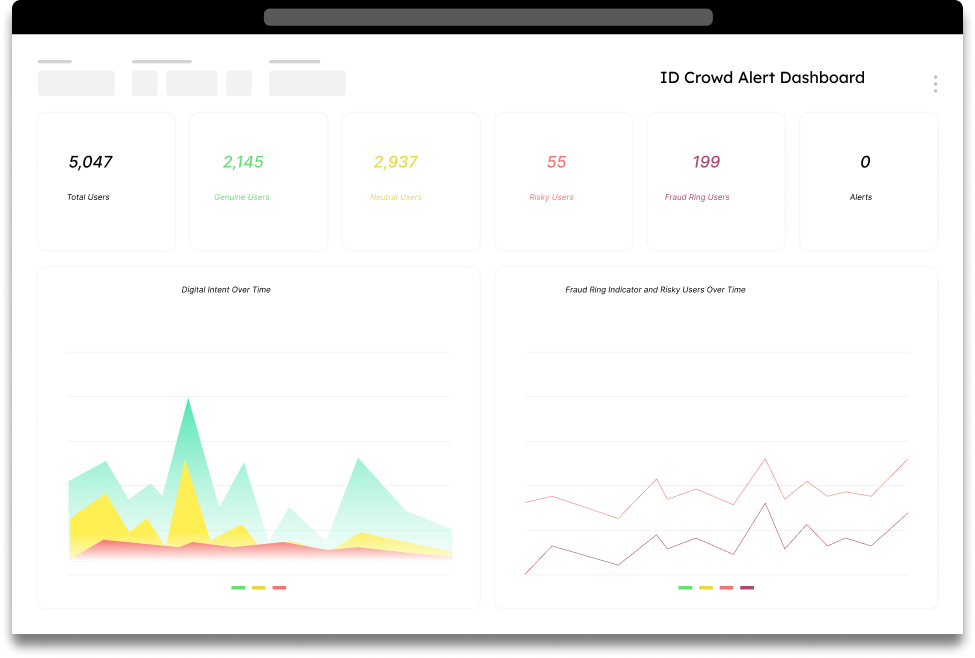
Task: Click the Total Users stat card
Action: (x=106, y=180)
